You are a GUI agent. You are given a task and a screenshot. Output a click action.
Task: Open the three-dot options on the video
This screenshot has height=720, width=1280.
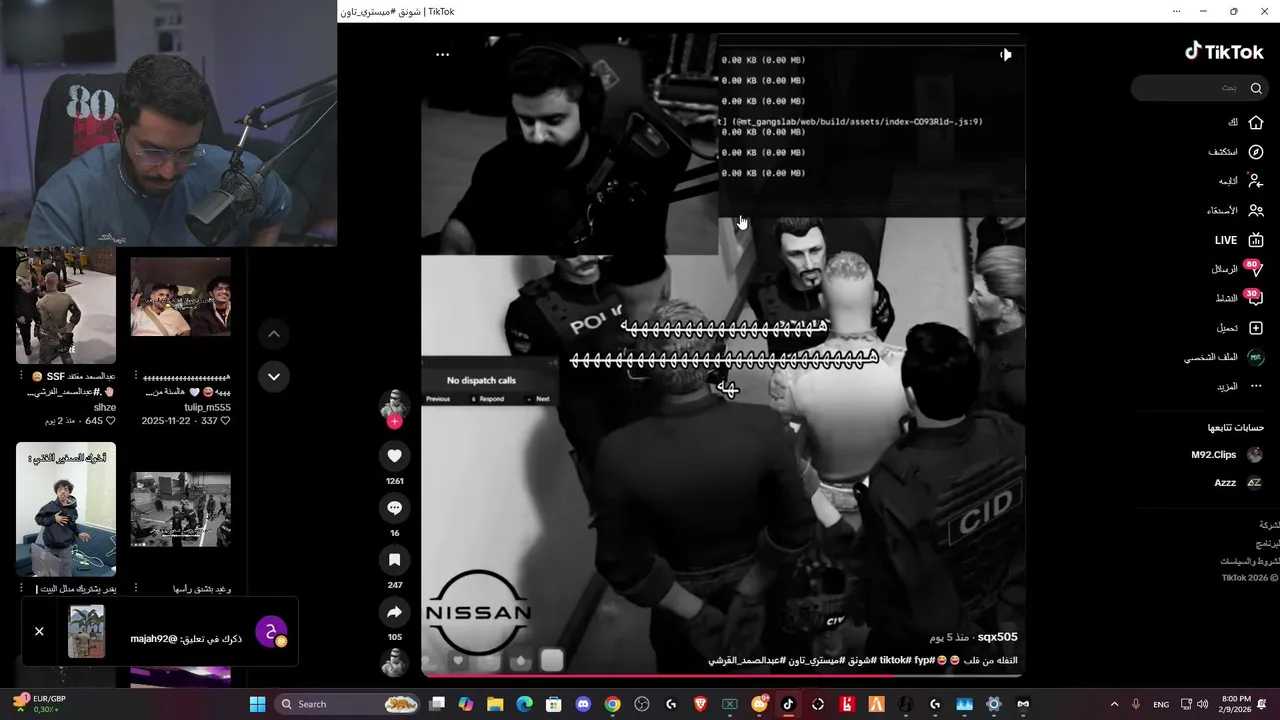coord(442,55)
